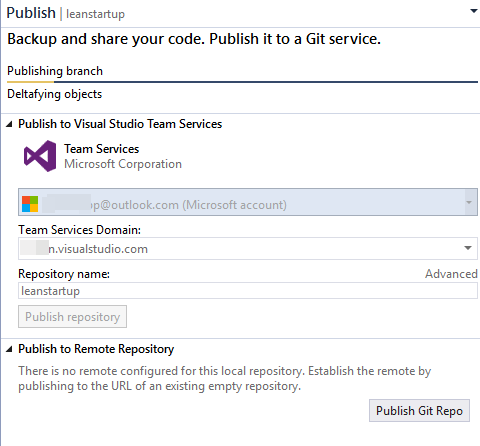This screenshot has height=446, width=480.
Task: Collapse Publish to Remote Repository section
Action: (x=9, y=349)
